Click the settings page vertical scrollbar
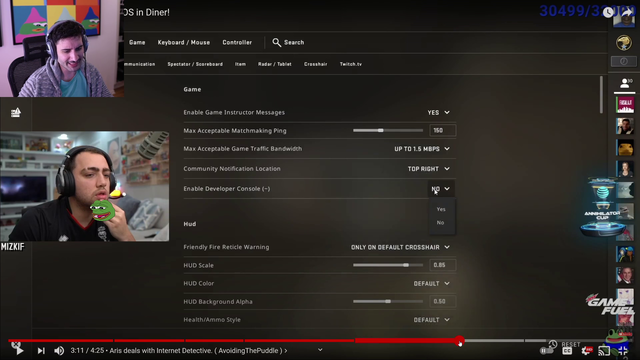The image size is (640, 360). (x=601, y=95)
